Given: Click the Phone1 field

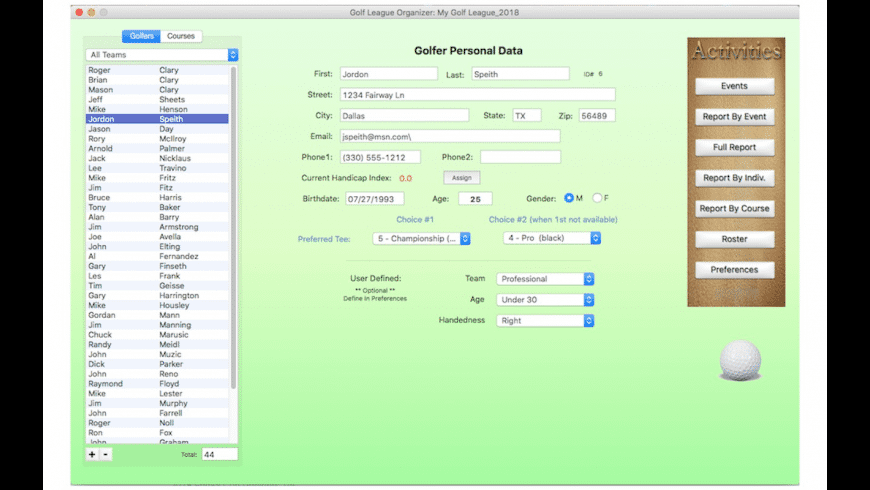Looking at the screenshot, I should [380, 157].
